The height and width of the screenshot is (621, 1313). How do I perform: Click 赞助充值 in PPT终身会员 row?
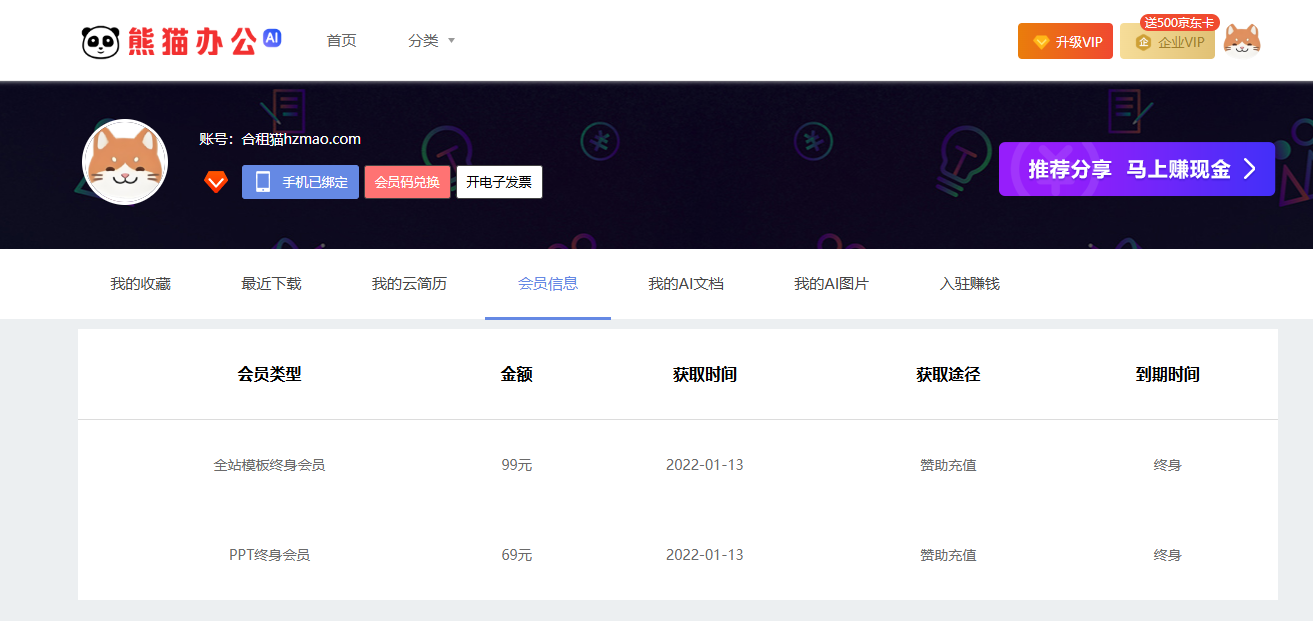pos(948,555)
